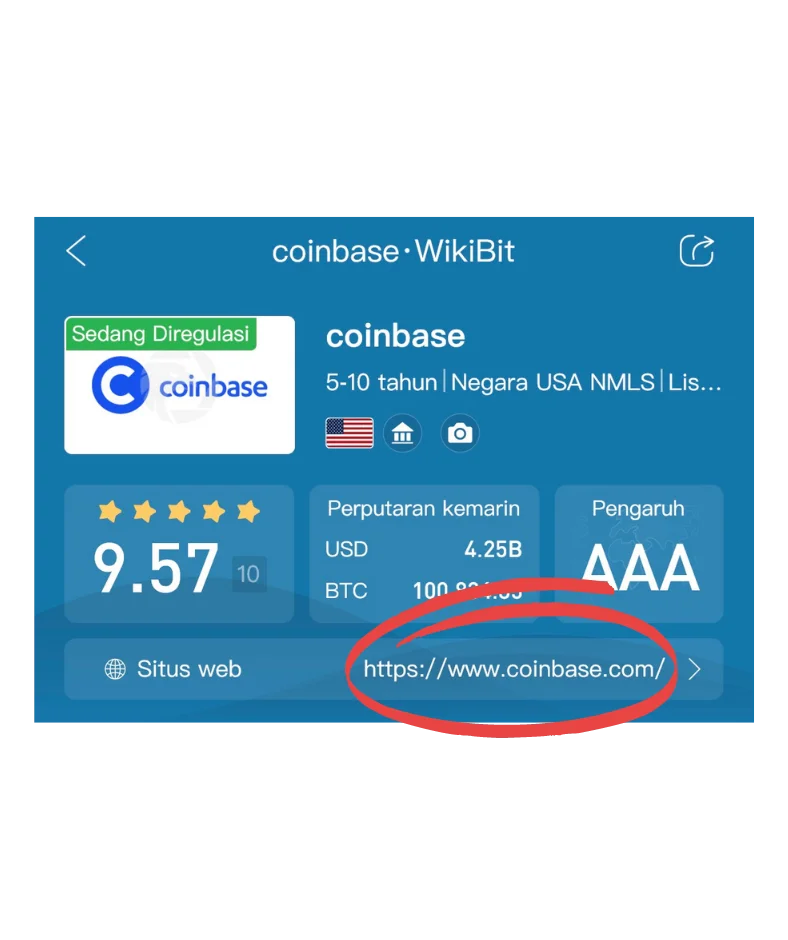Tap the globe icon beside Situs web

115,669
